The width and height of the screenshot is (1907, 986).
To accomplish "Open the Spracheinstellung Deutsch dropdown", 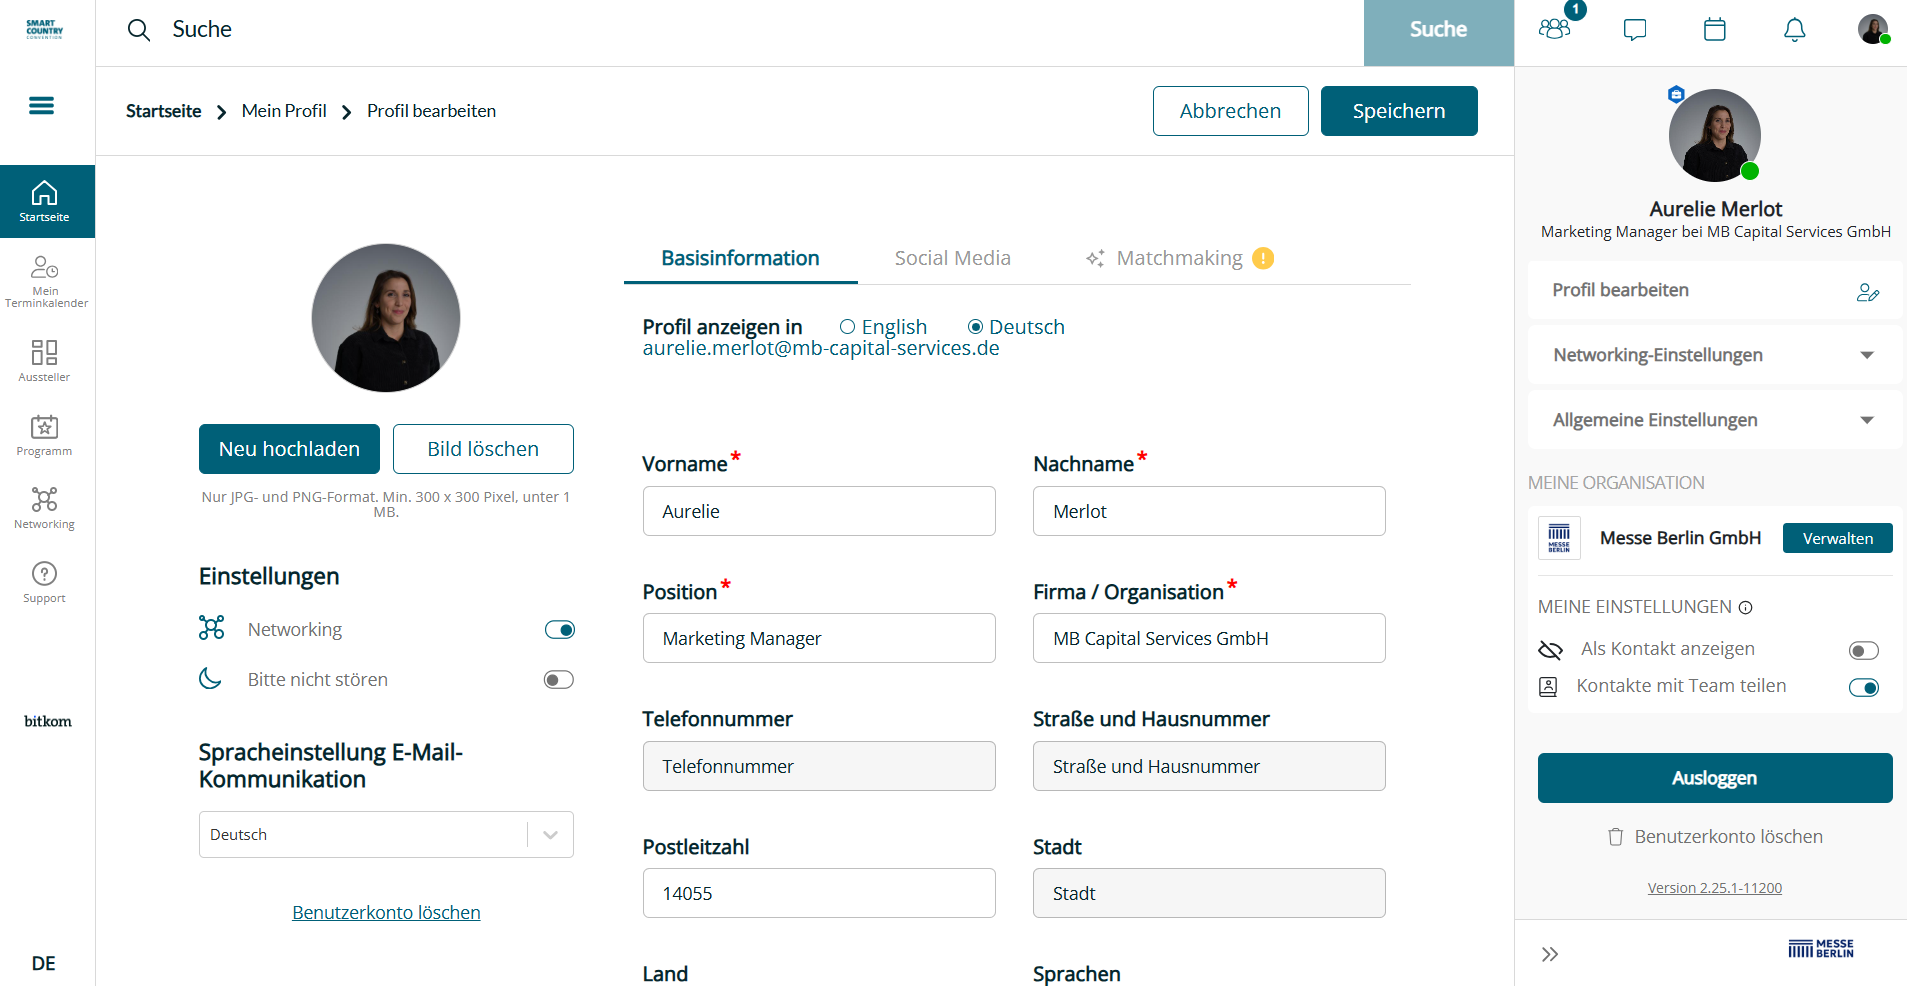I will pos(386,835).
